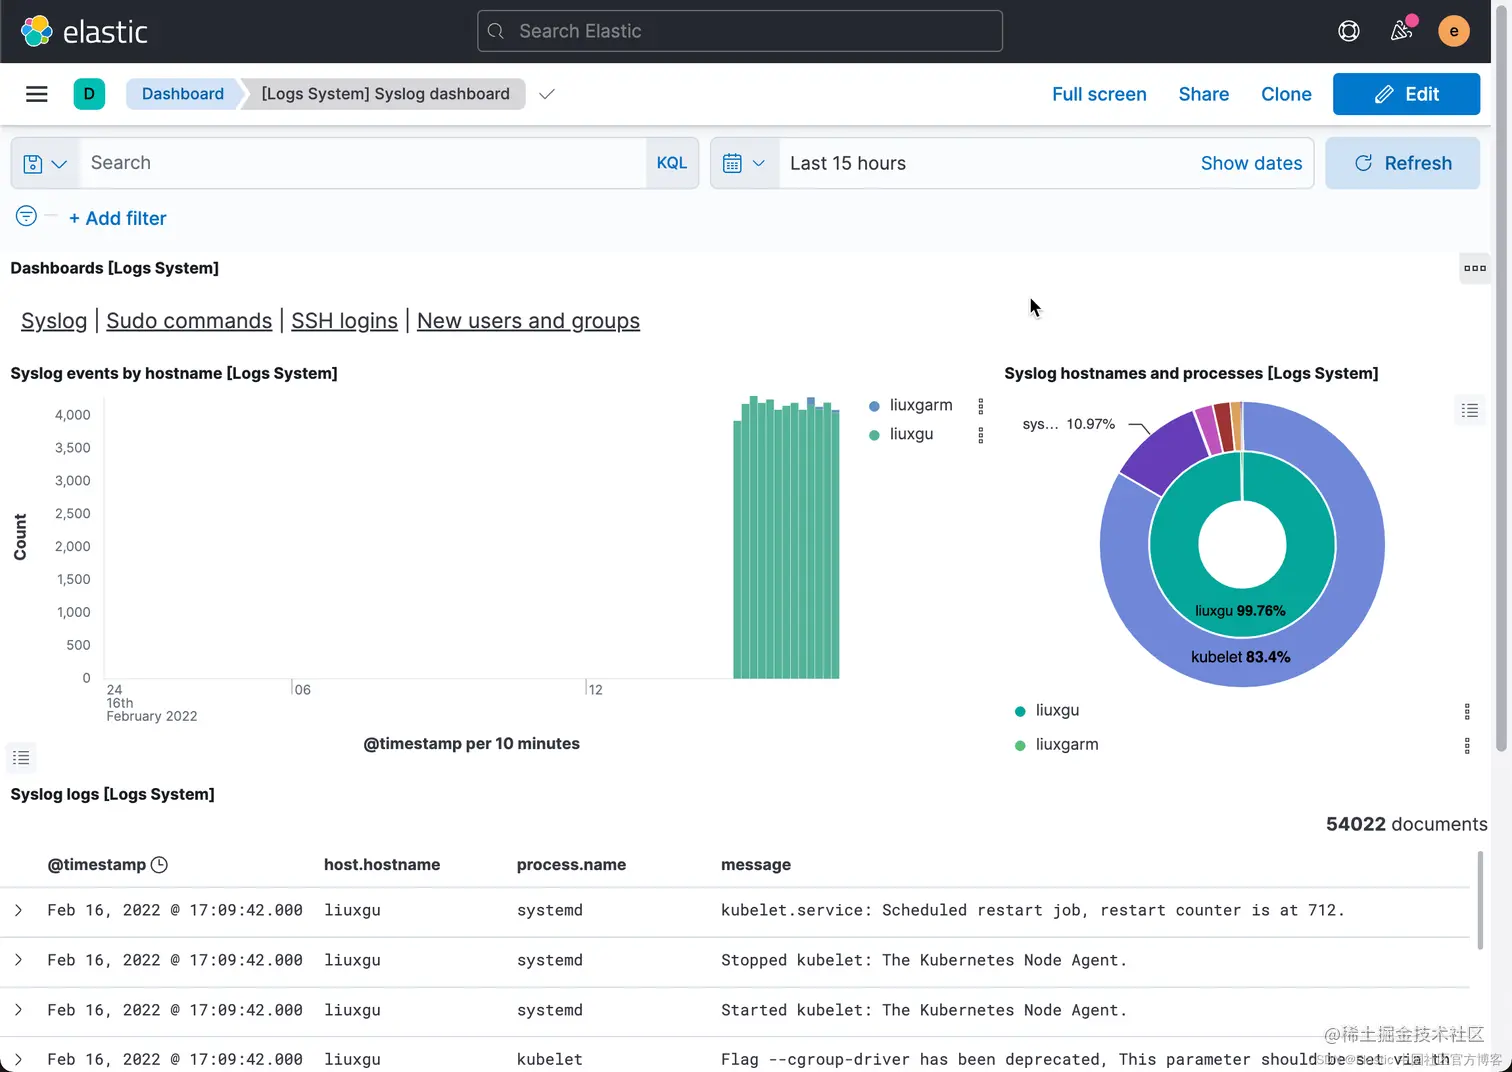Viewport: 1512px width, 1072px height.
Task: Click the filter options icon
Action: 26,216
